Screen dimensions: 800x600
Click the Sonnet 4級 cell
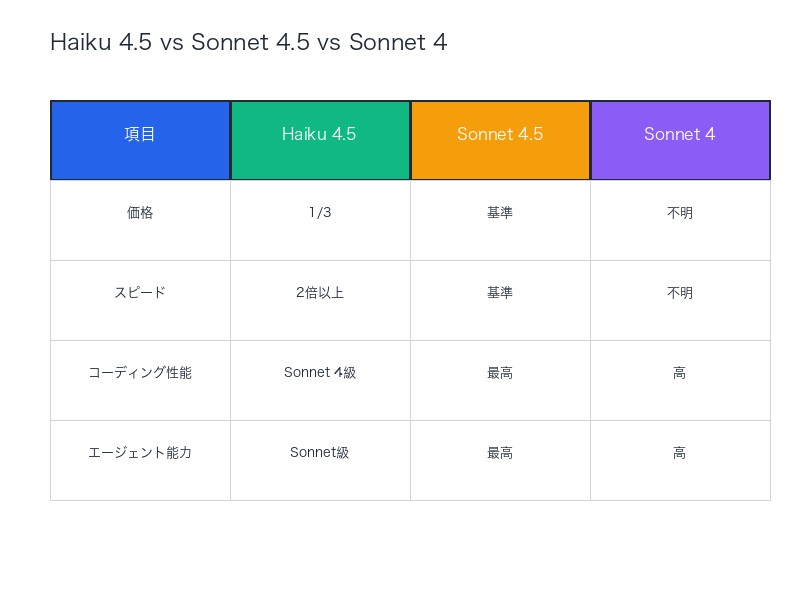tap(320, 373)
